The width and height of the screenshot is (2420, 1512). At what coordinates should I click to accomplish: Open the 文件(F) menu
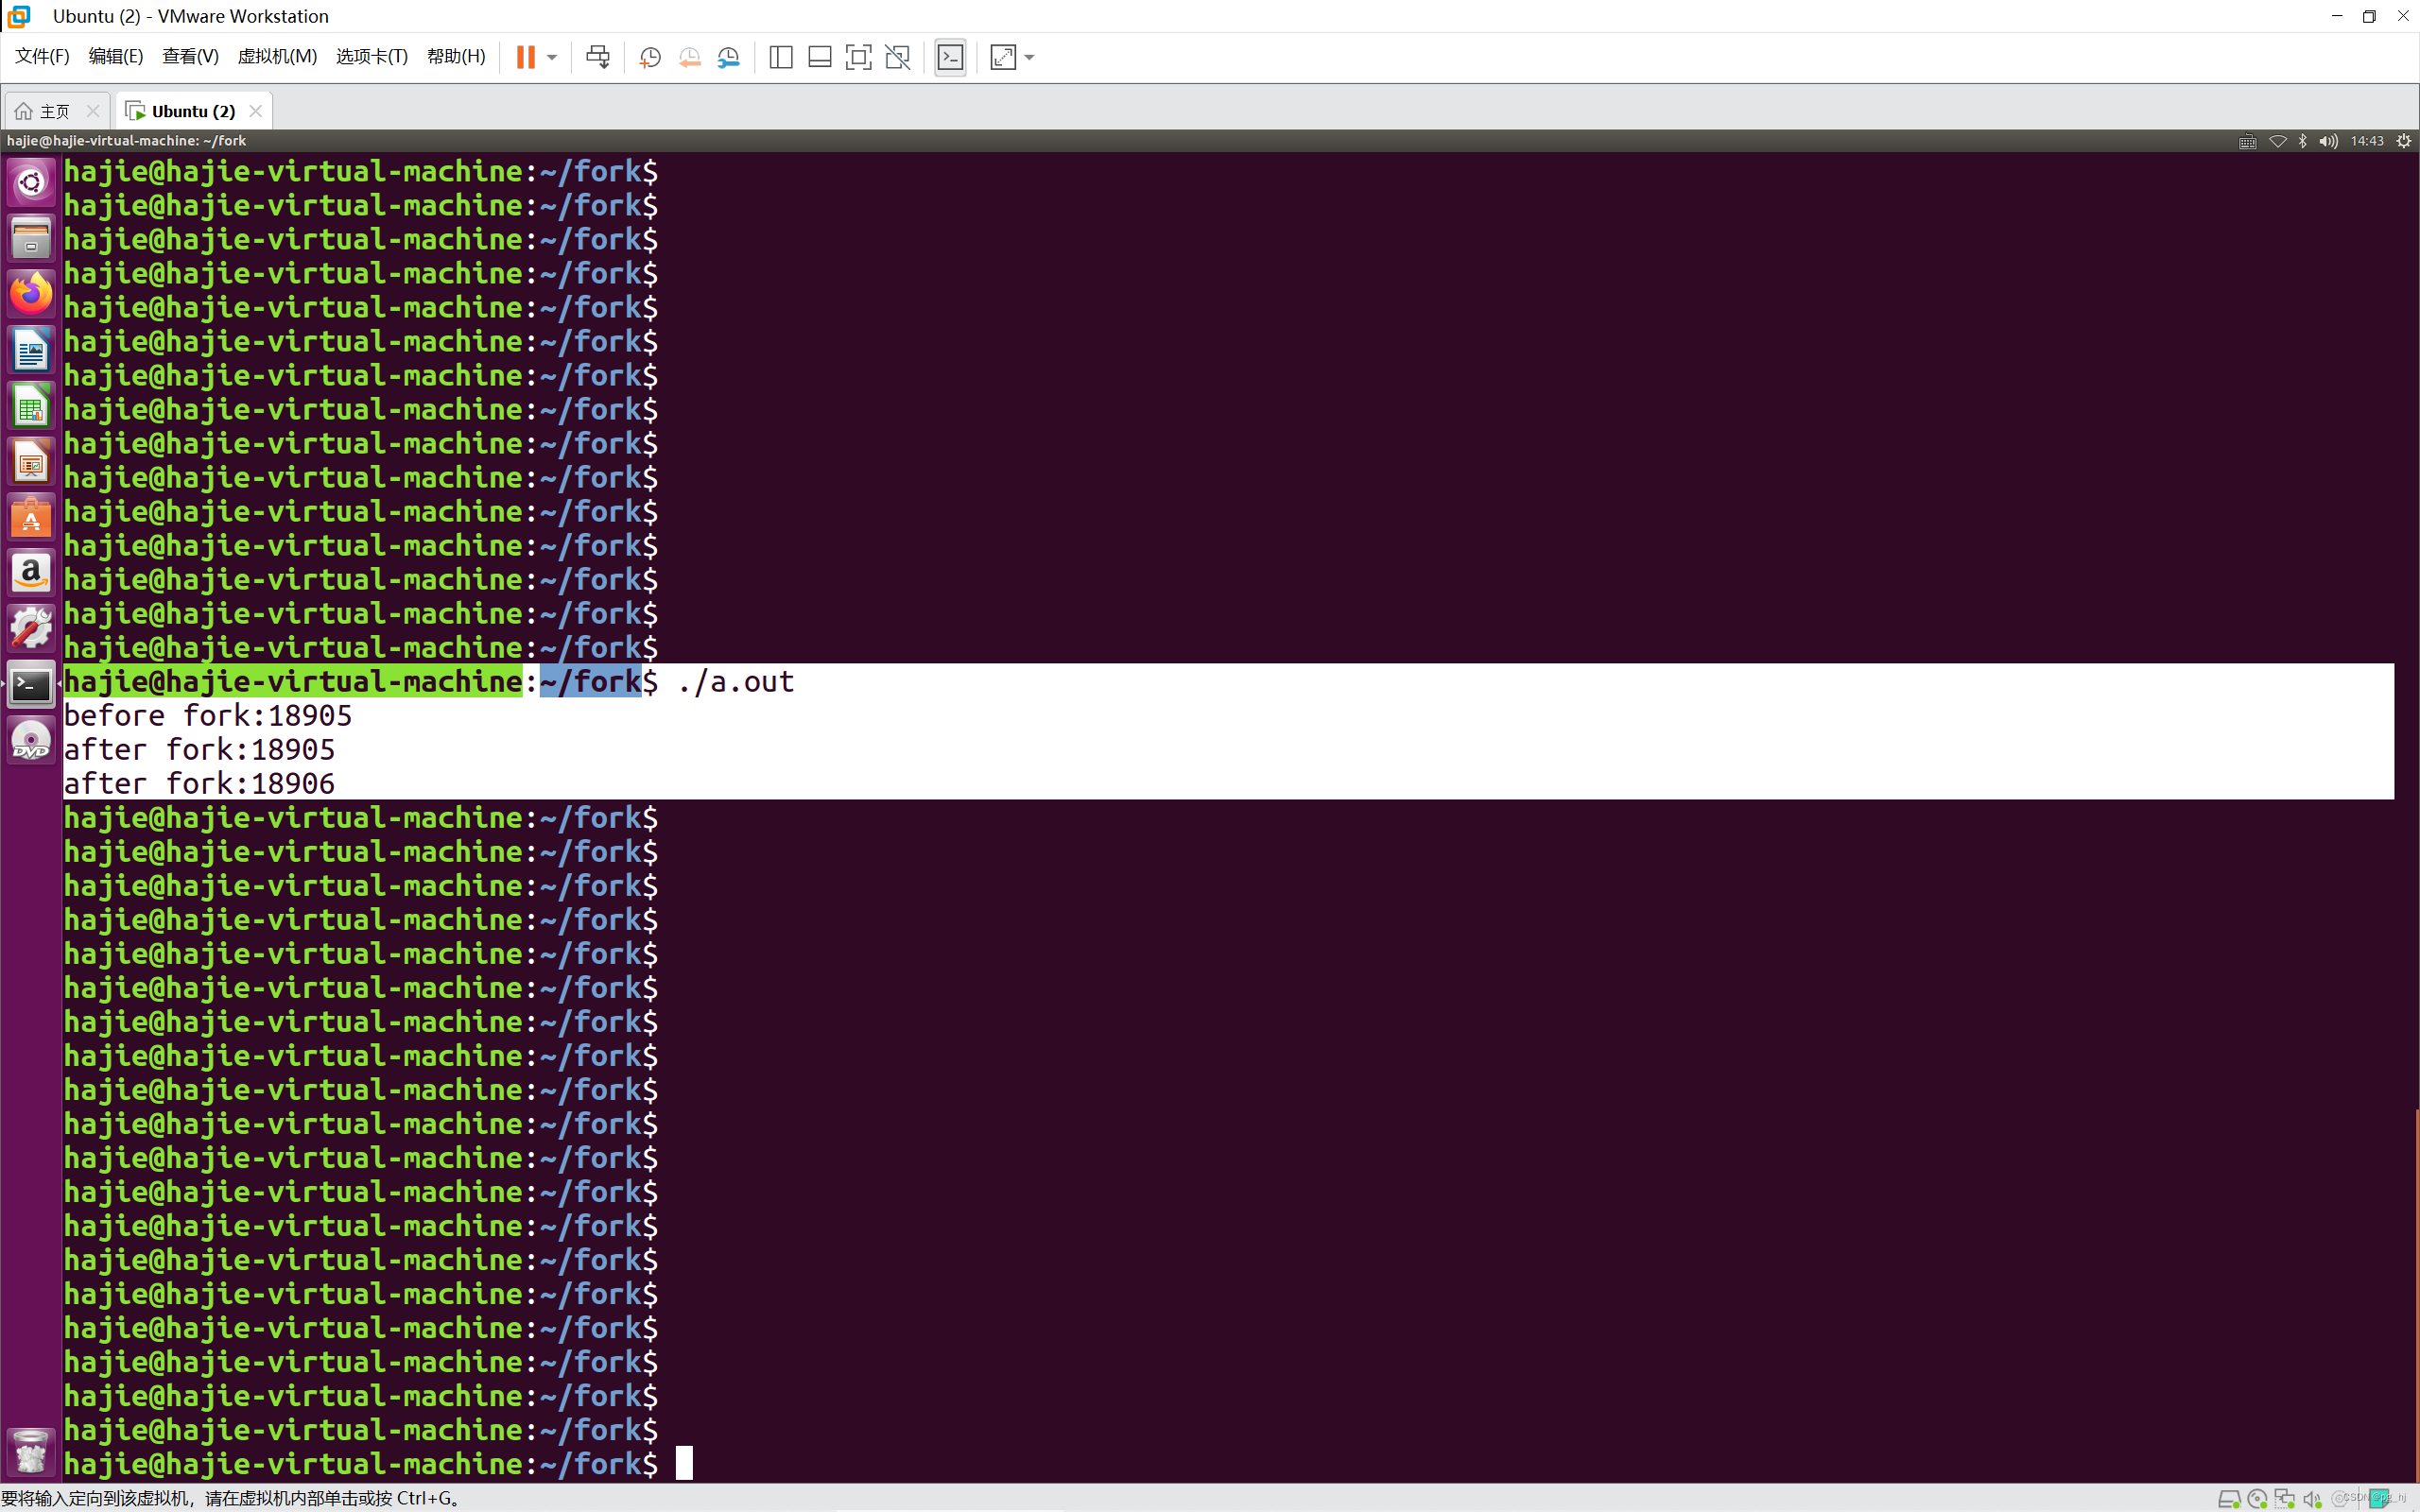pos(42,56)
